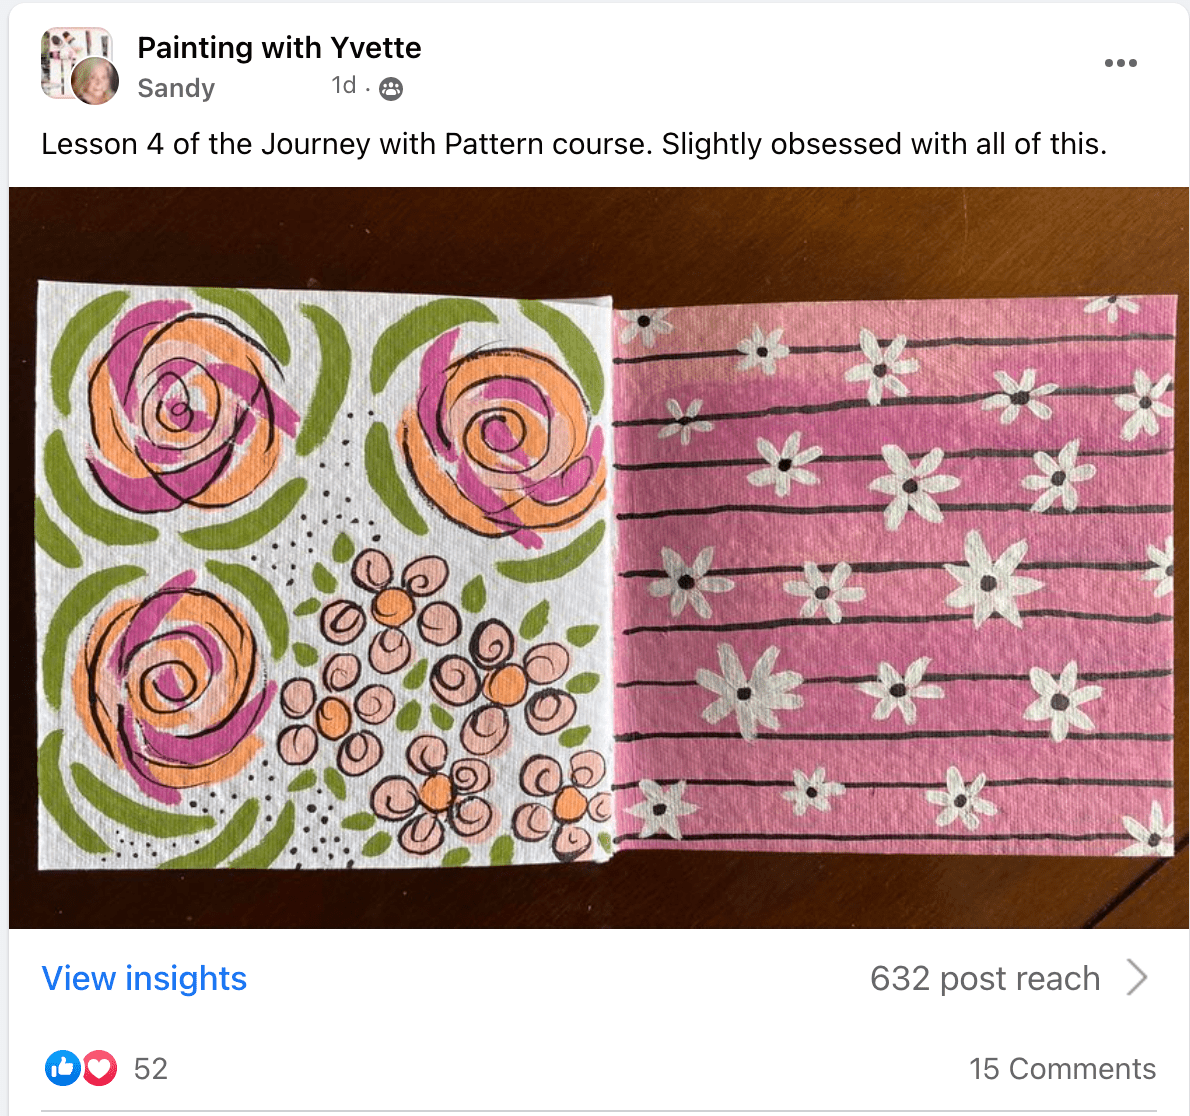
Task: Click the blue thumbs-up Like reaction icon
Action: pos(62,1069)
